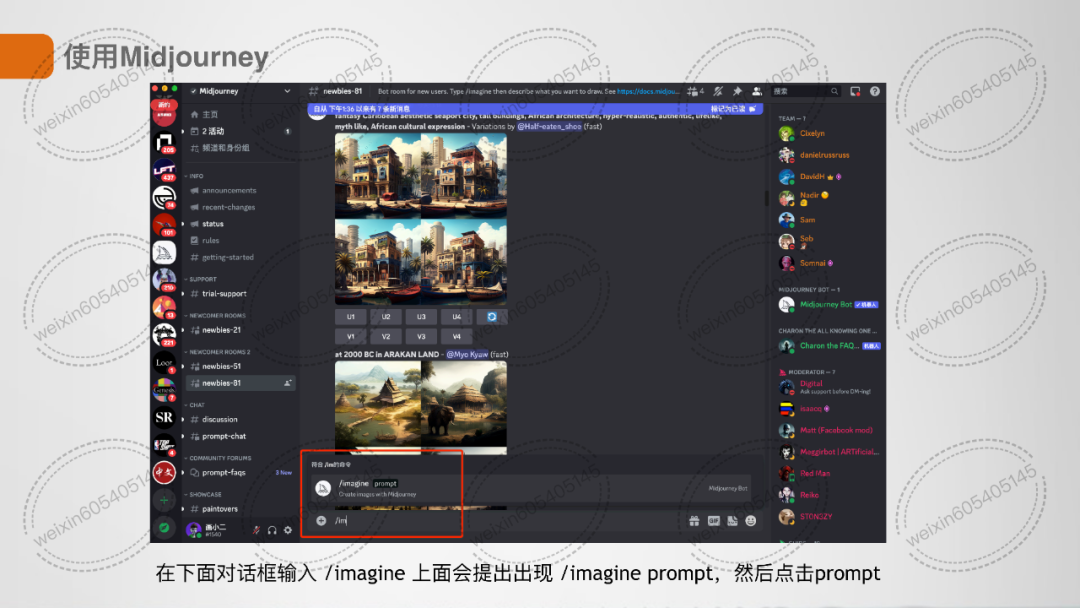This screenshot has height=608, width=1080.
Task: Open Midjourney server dropdown menu
Action: click(287, 91)
